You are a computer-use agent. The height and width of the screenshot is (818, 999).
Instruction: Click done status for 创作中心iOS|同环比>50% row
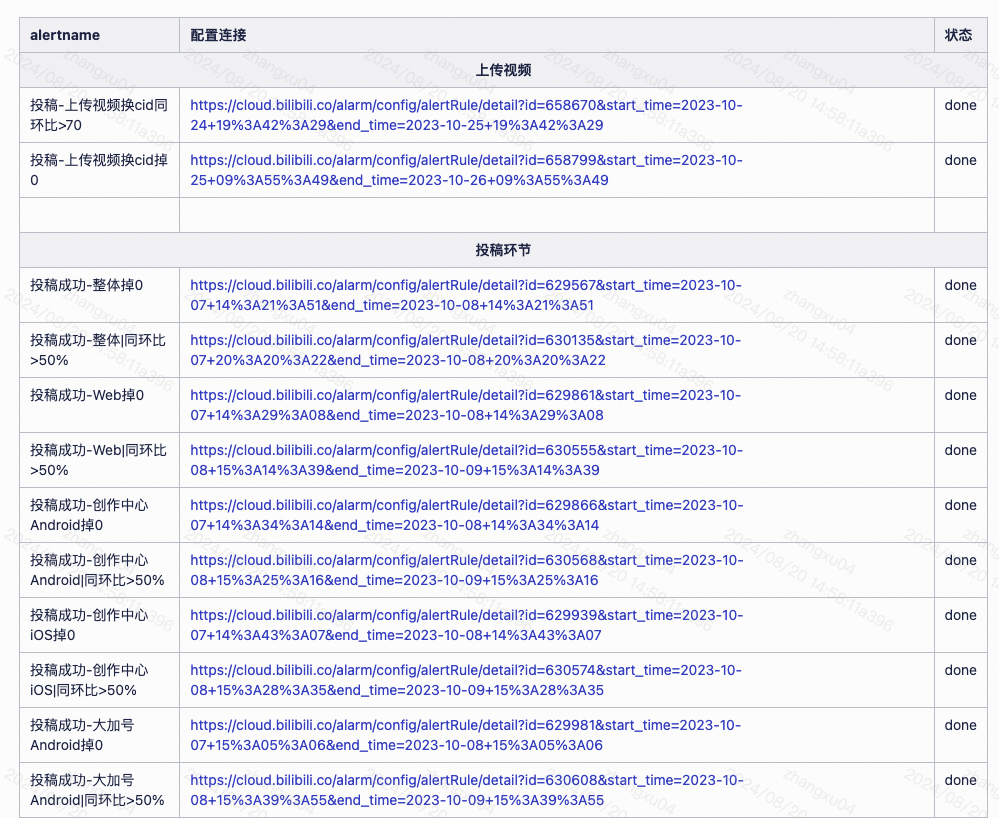pyautogui.click(x=960, y=670)
